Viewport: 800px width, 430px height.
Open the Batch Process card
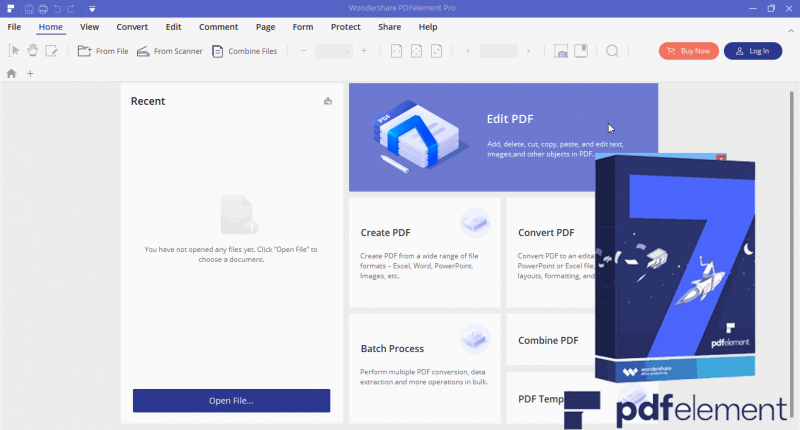(x=424, y=368)
